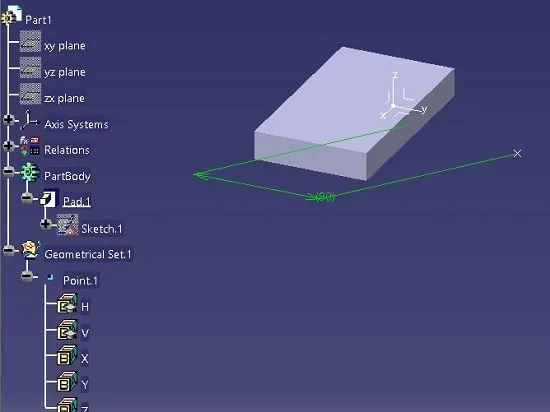Click the Part1 root node label
550x412 pixels.
tap(38, 20)
